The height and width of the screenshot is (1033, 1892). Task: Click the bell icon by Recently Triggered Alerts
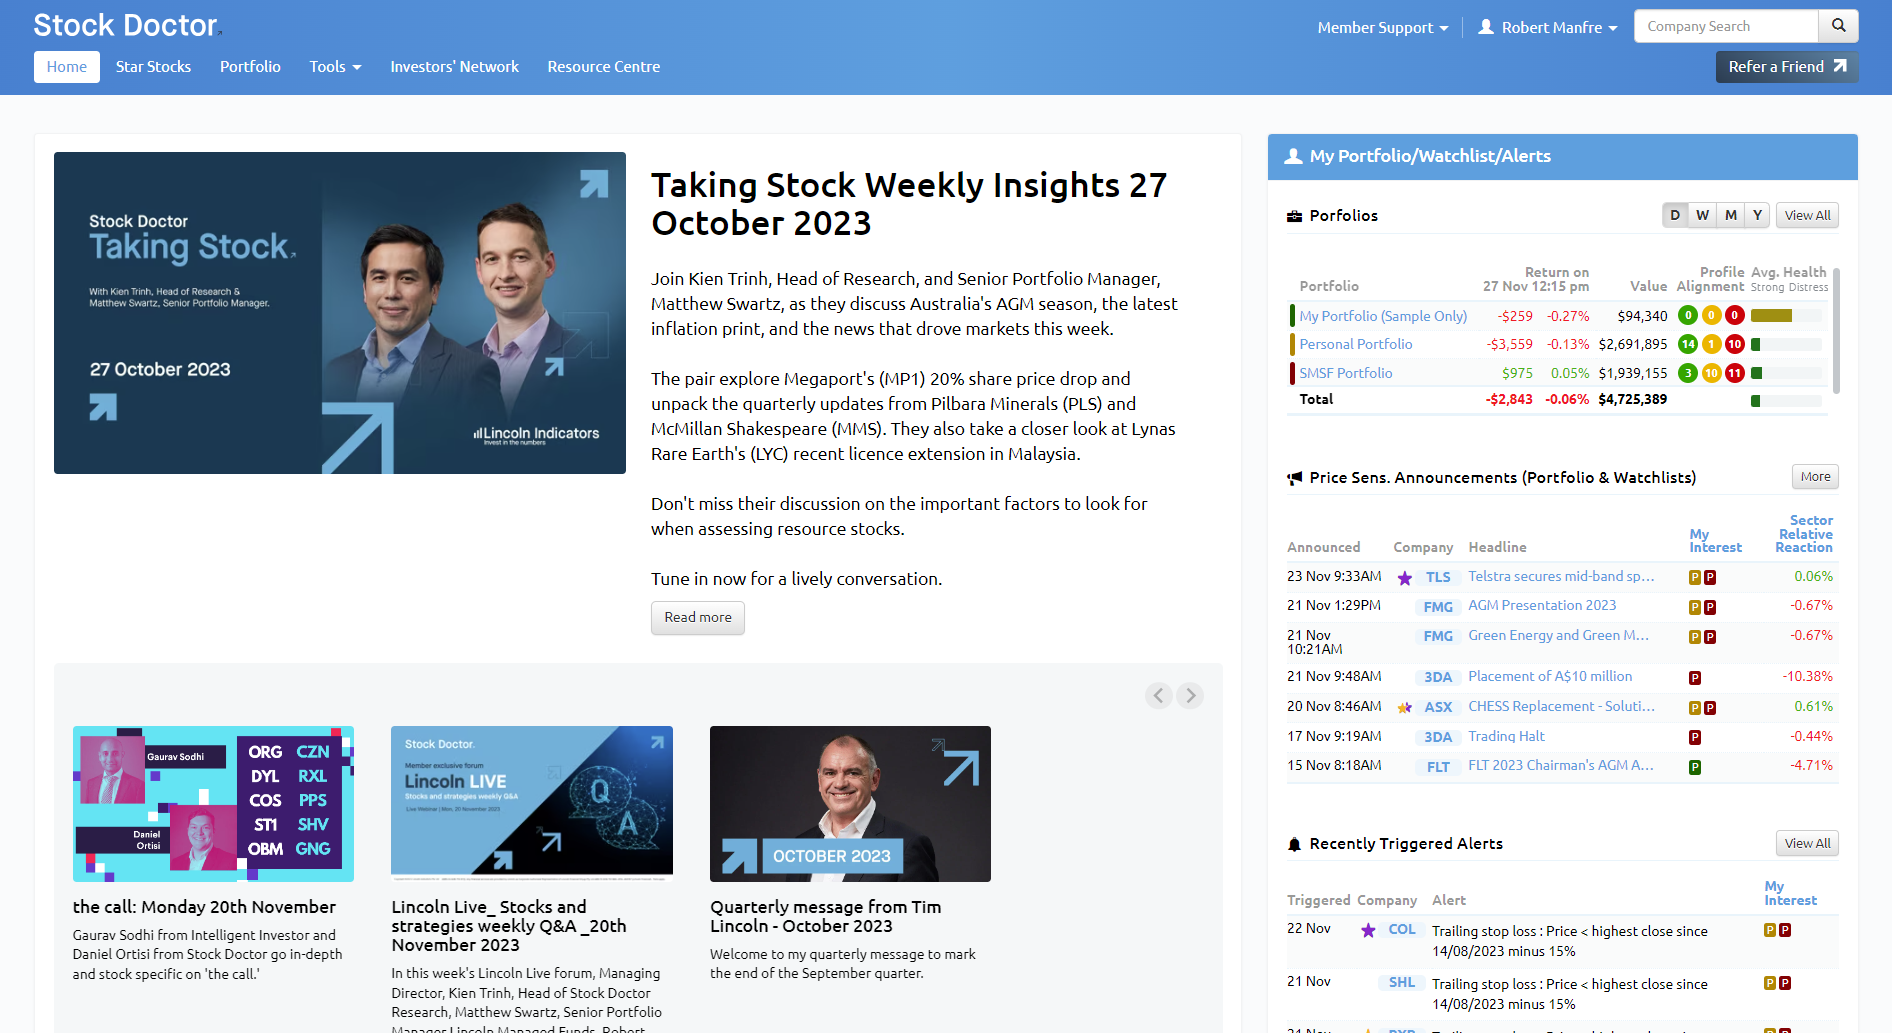(x=1295, y=844)
